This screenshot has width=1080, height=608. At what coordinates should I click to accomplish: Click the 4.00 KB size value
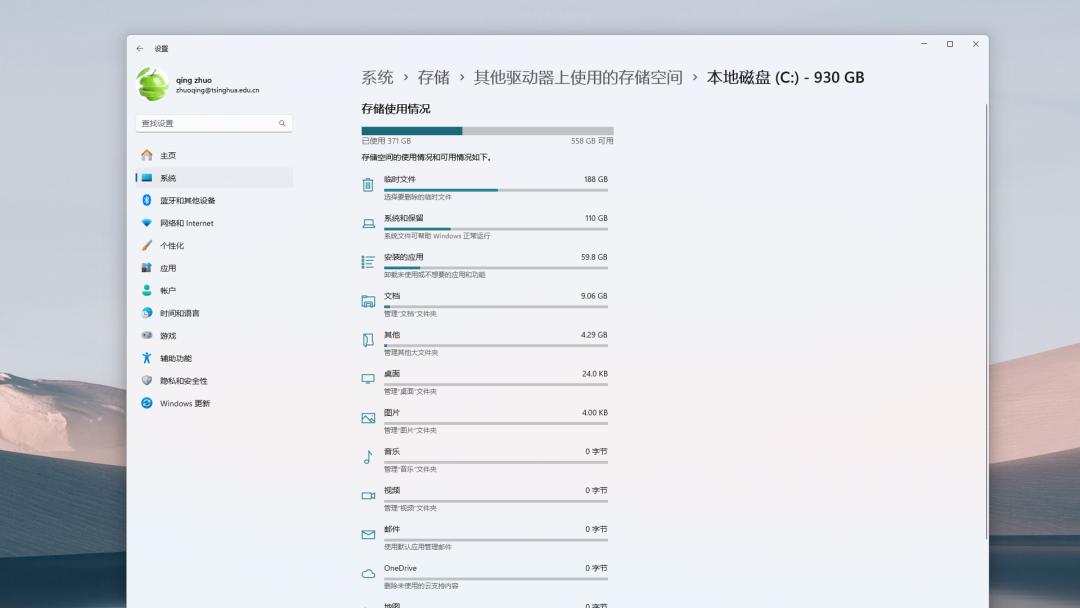click(594, 412)
